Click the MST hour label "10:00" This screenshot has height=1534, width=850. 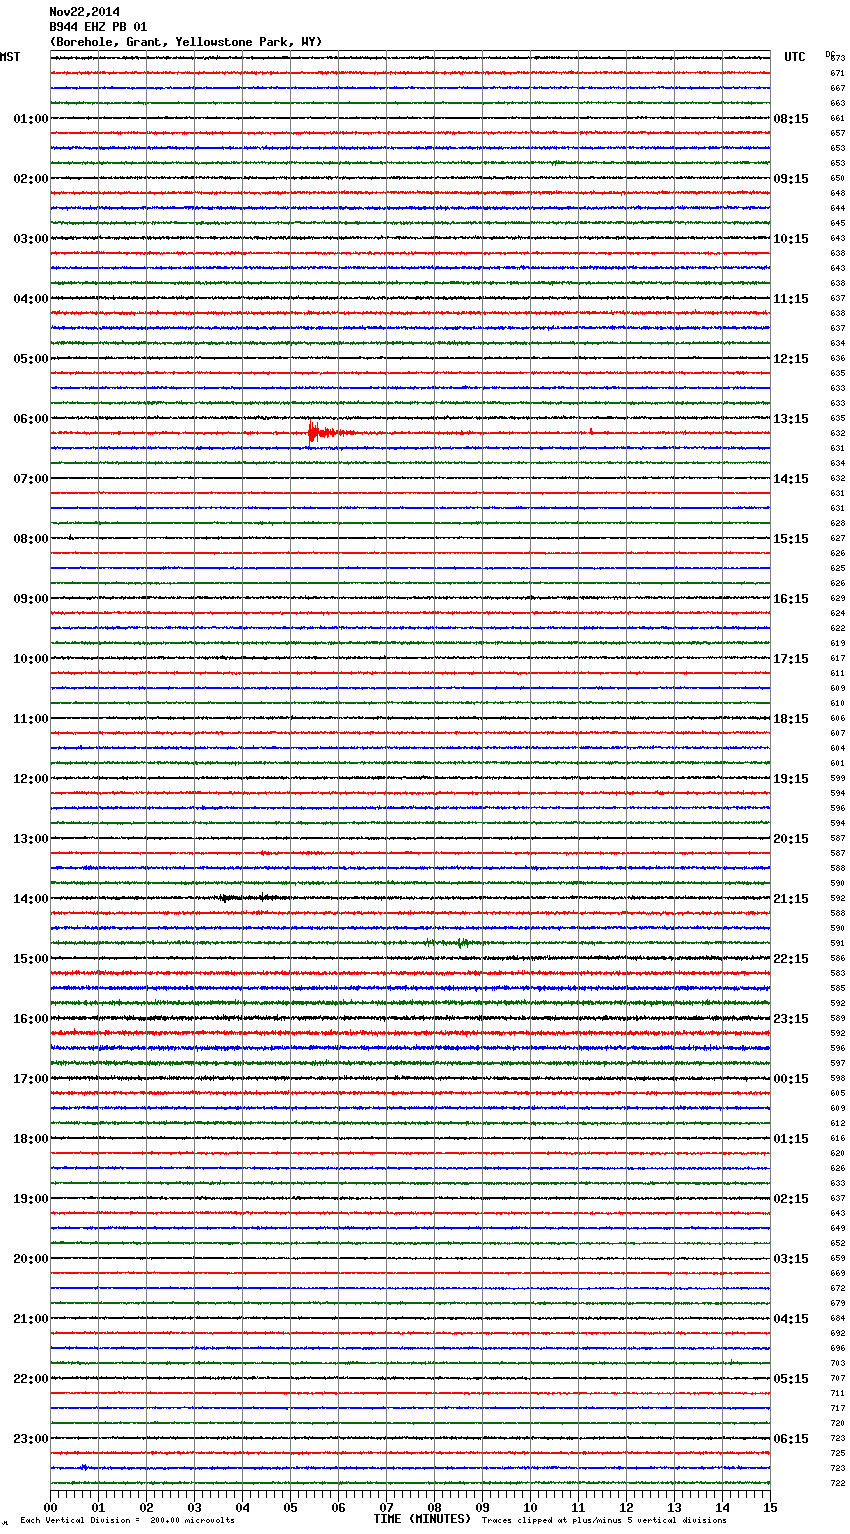pyautogui.click(x=31, y=659)
